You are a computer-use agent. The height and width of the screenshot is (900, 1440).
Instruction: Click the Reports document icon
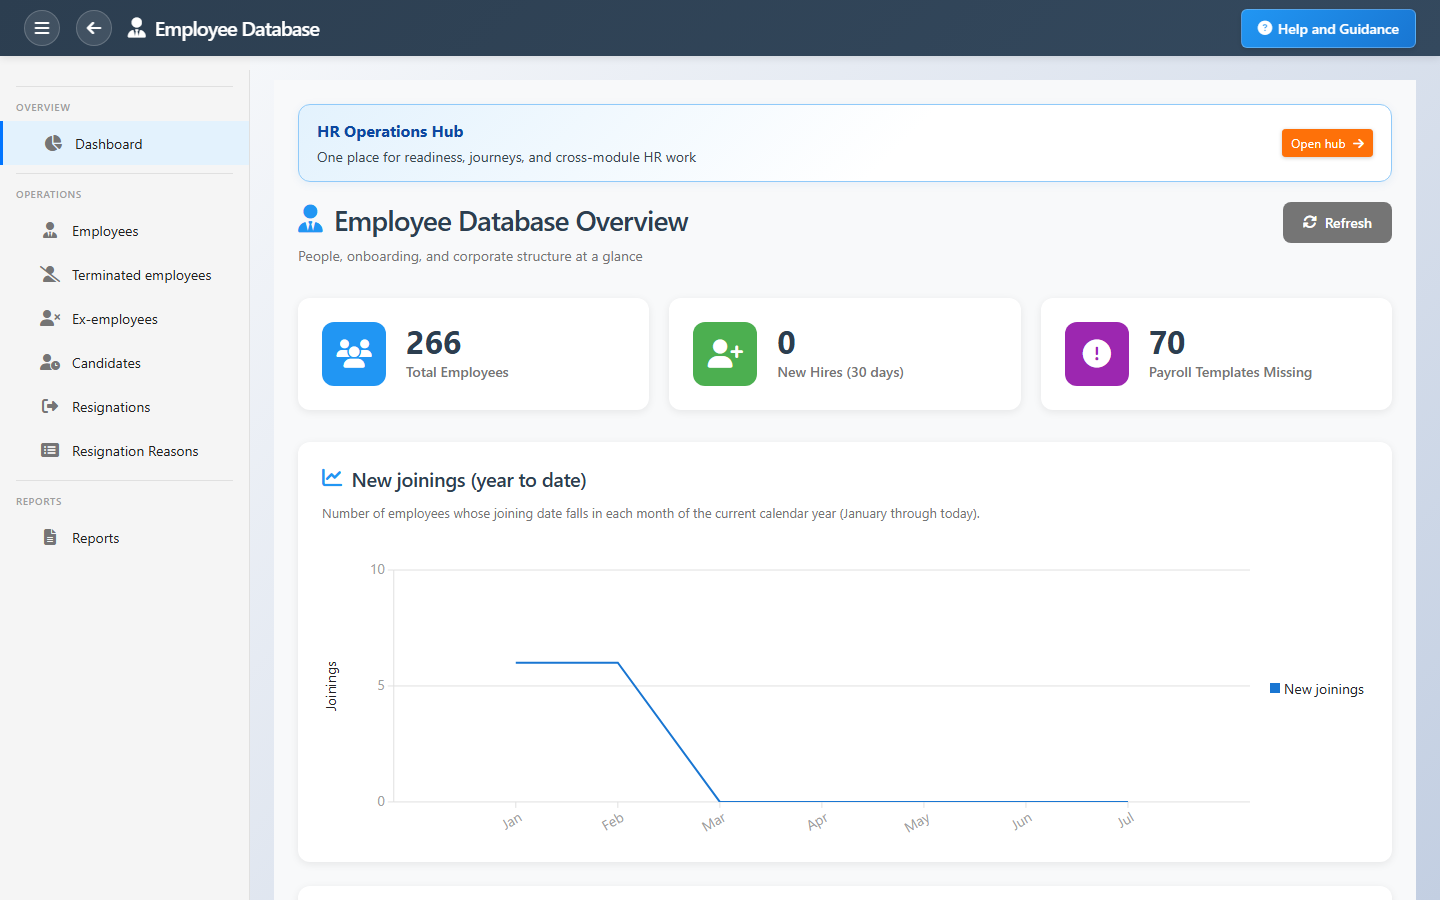tap(50, 538)
